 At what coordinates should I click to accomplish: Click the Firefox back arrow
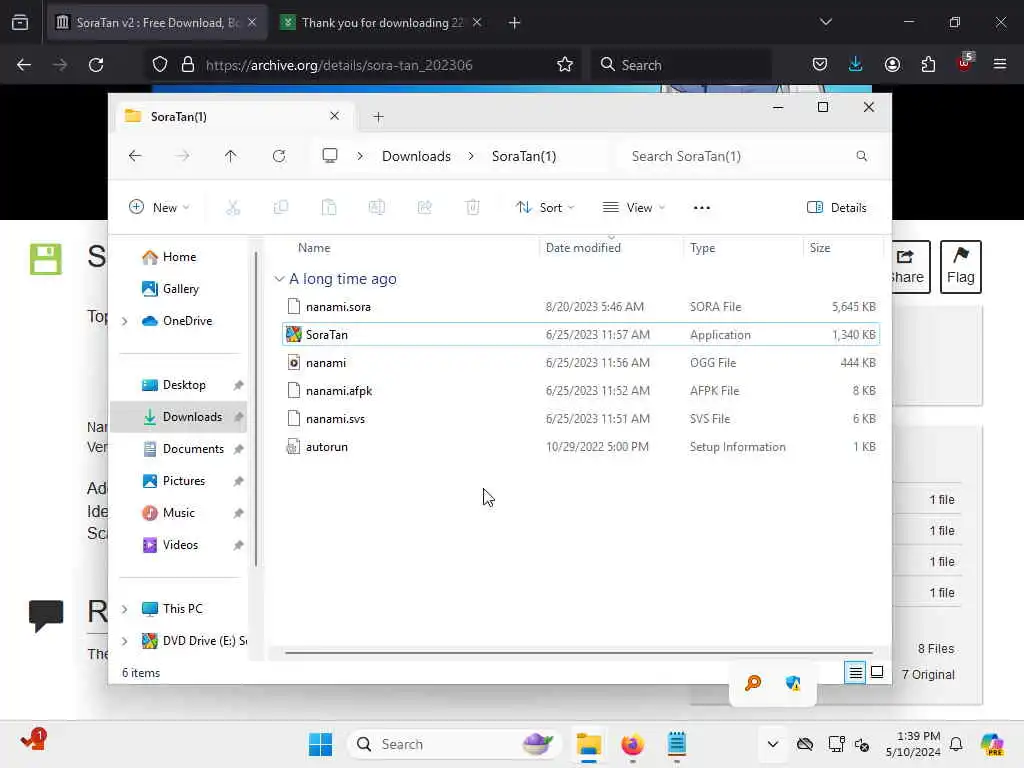pos(24,65)
